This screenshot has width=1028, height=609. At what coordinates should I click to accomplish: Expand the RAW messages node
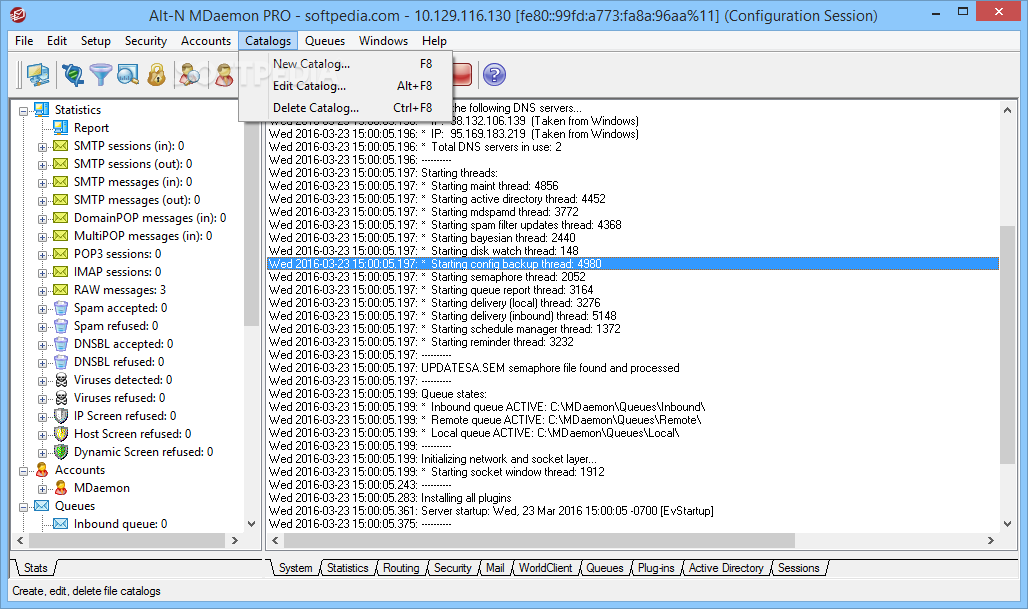coord(43,291)
